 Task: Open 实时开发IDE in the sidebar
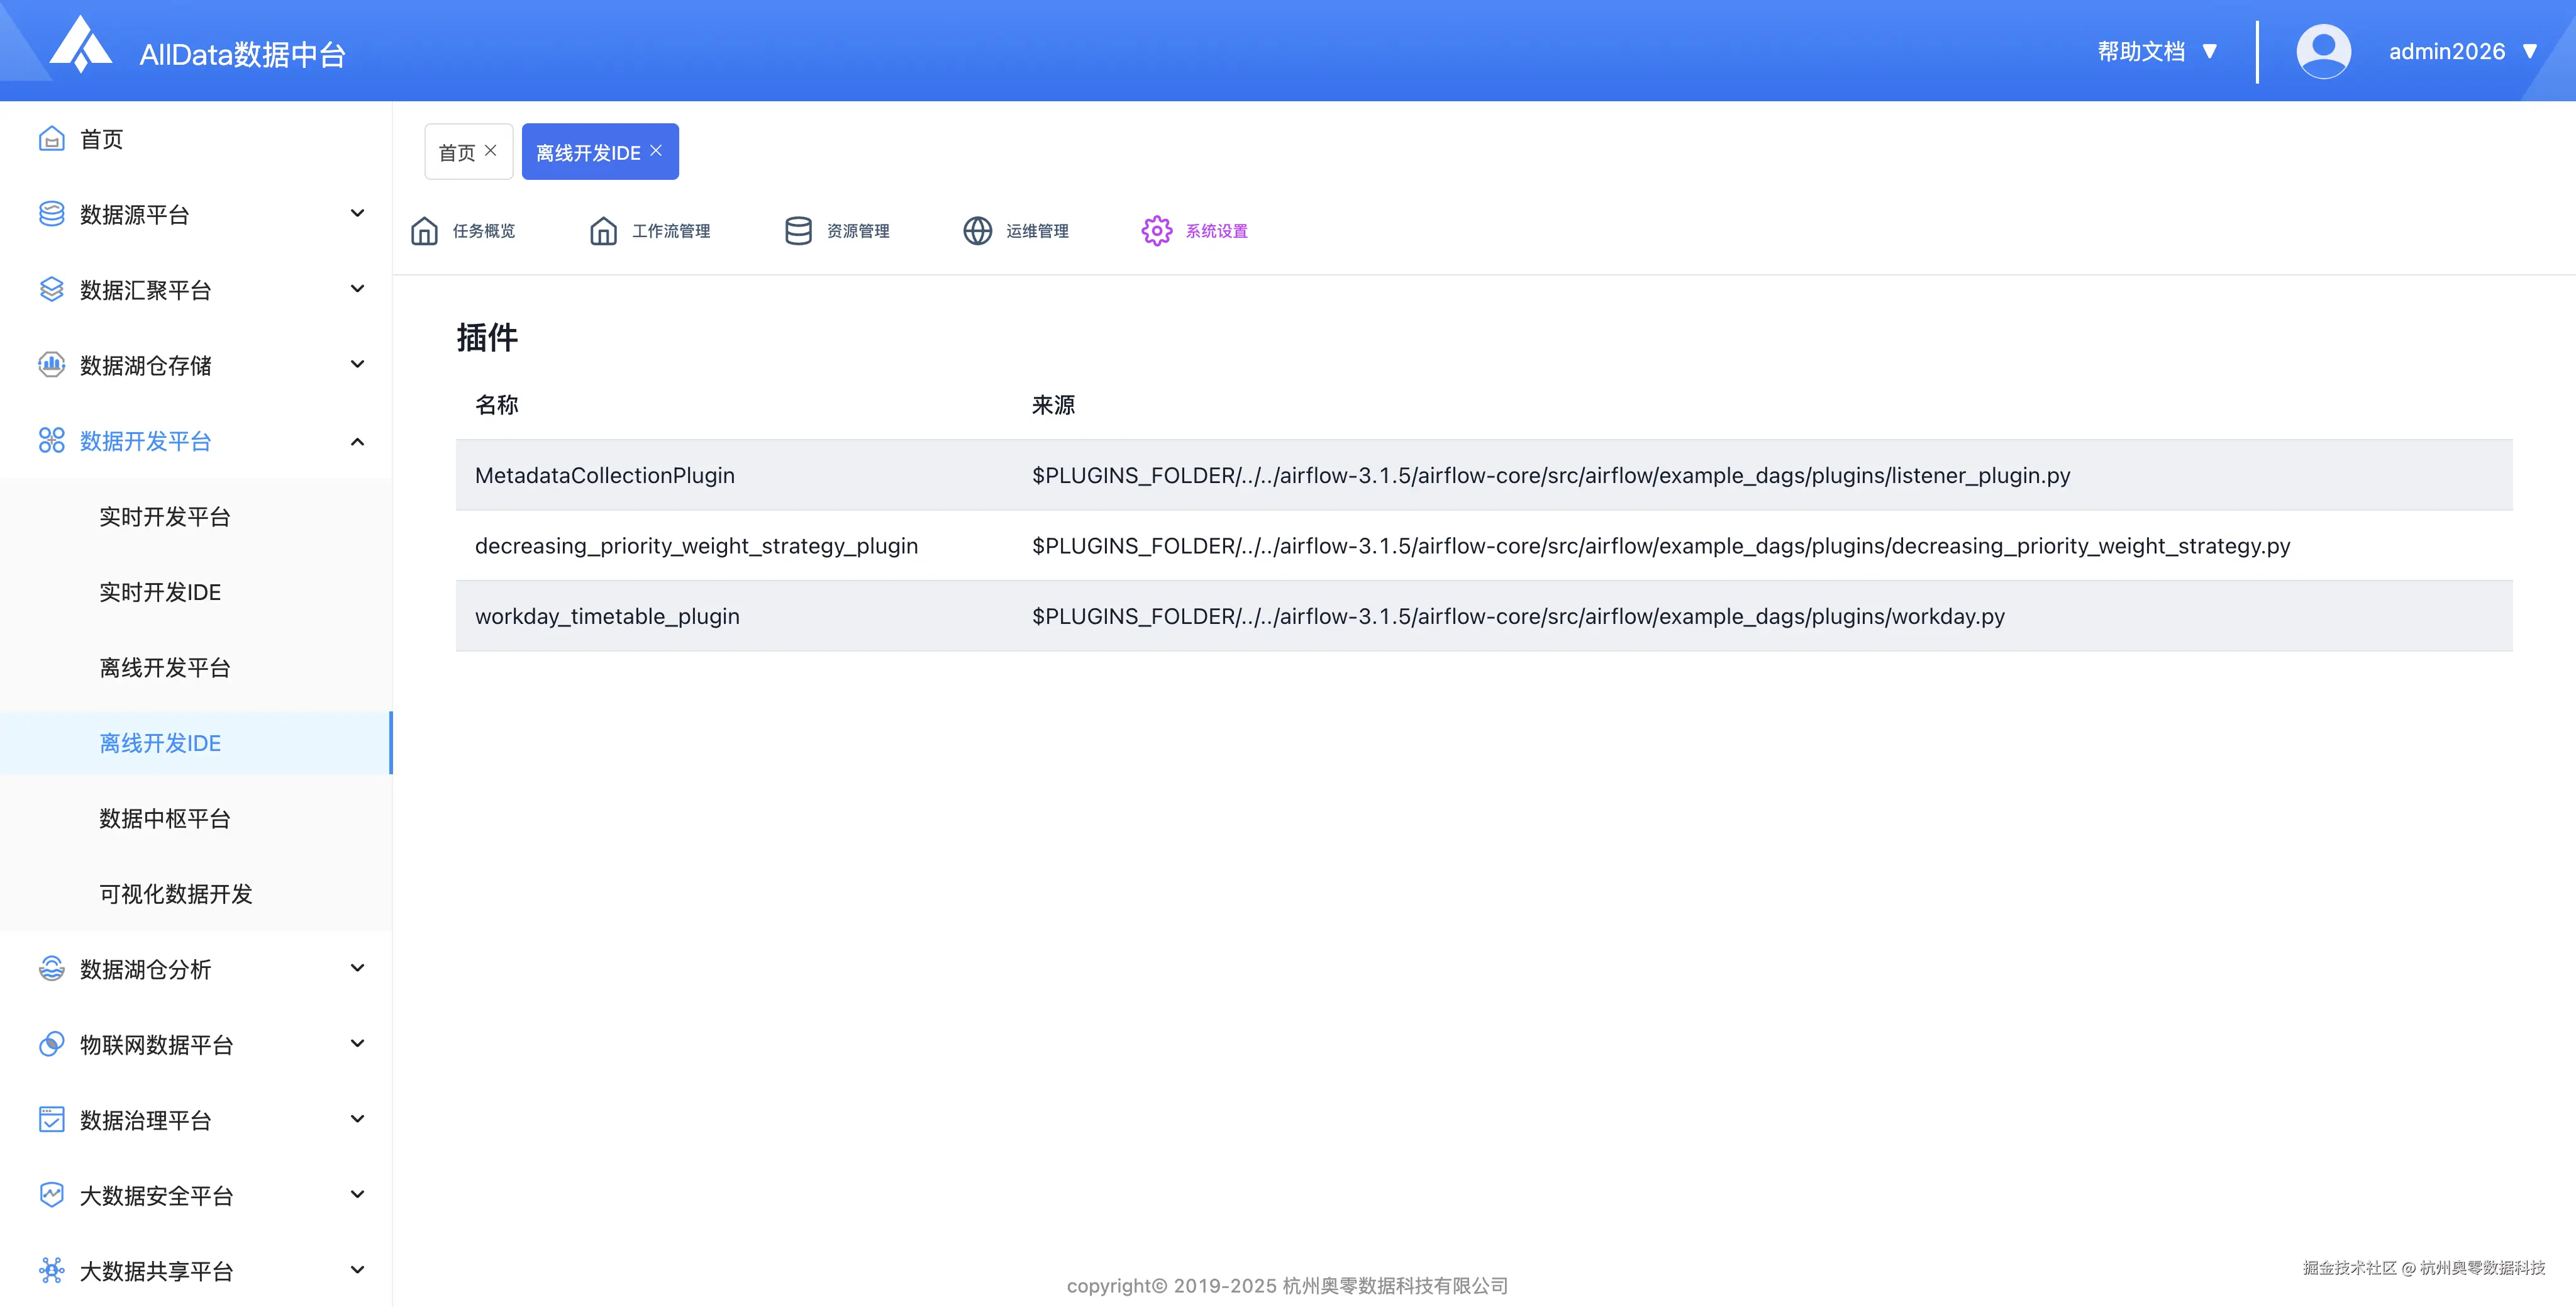click(160, 592)
